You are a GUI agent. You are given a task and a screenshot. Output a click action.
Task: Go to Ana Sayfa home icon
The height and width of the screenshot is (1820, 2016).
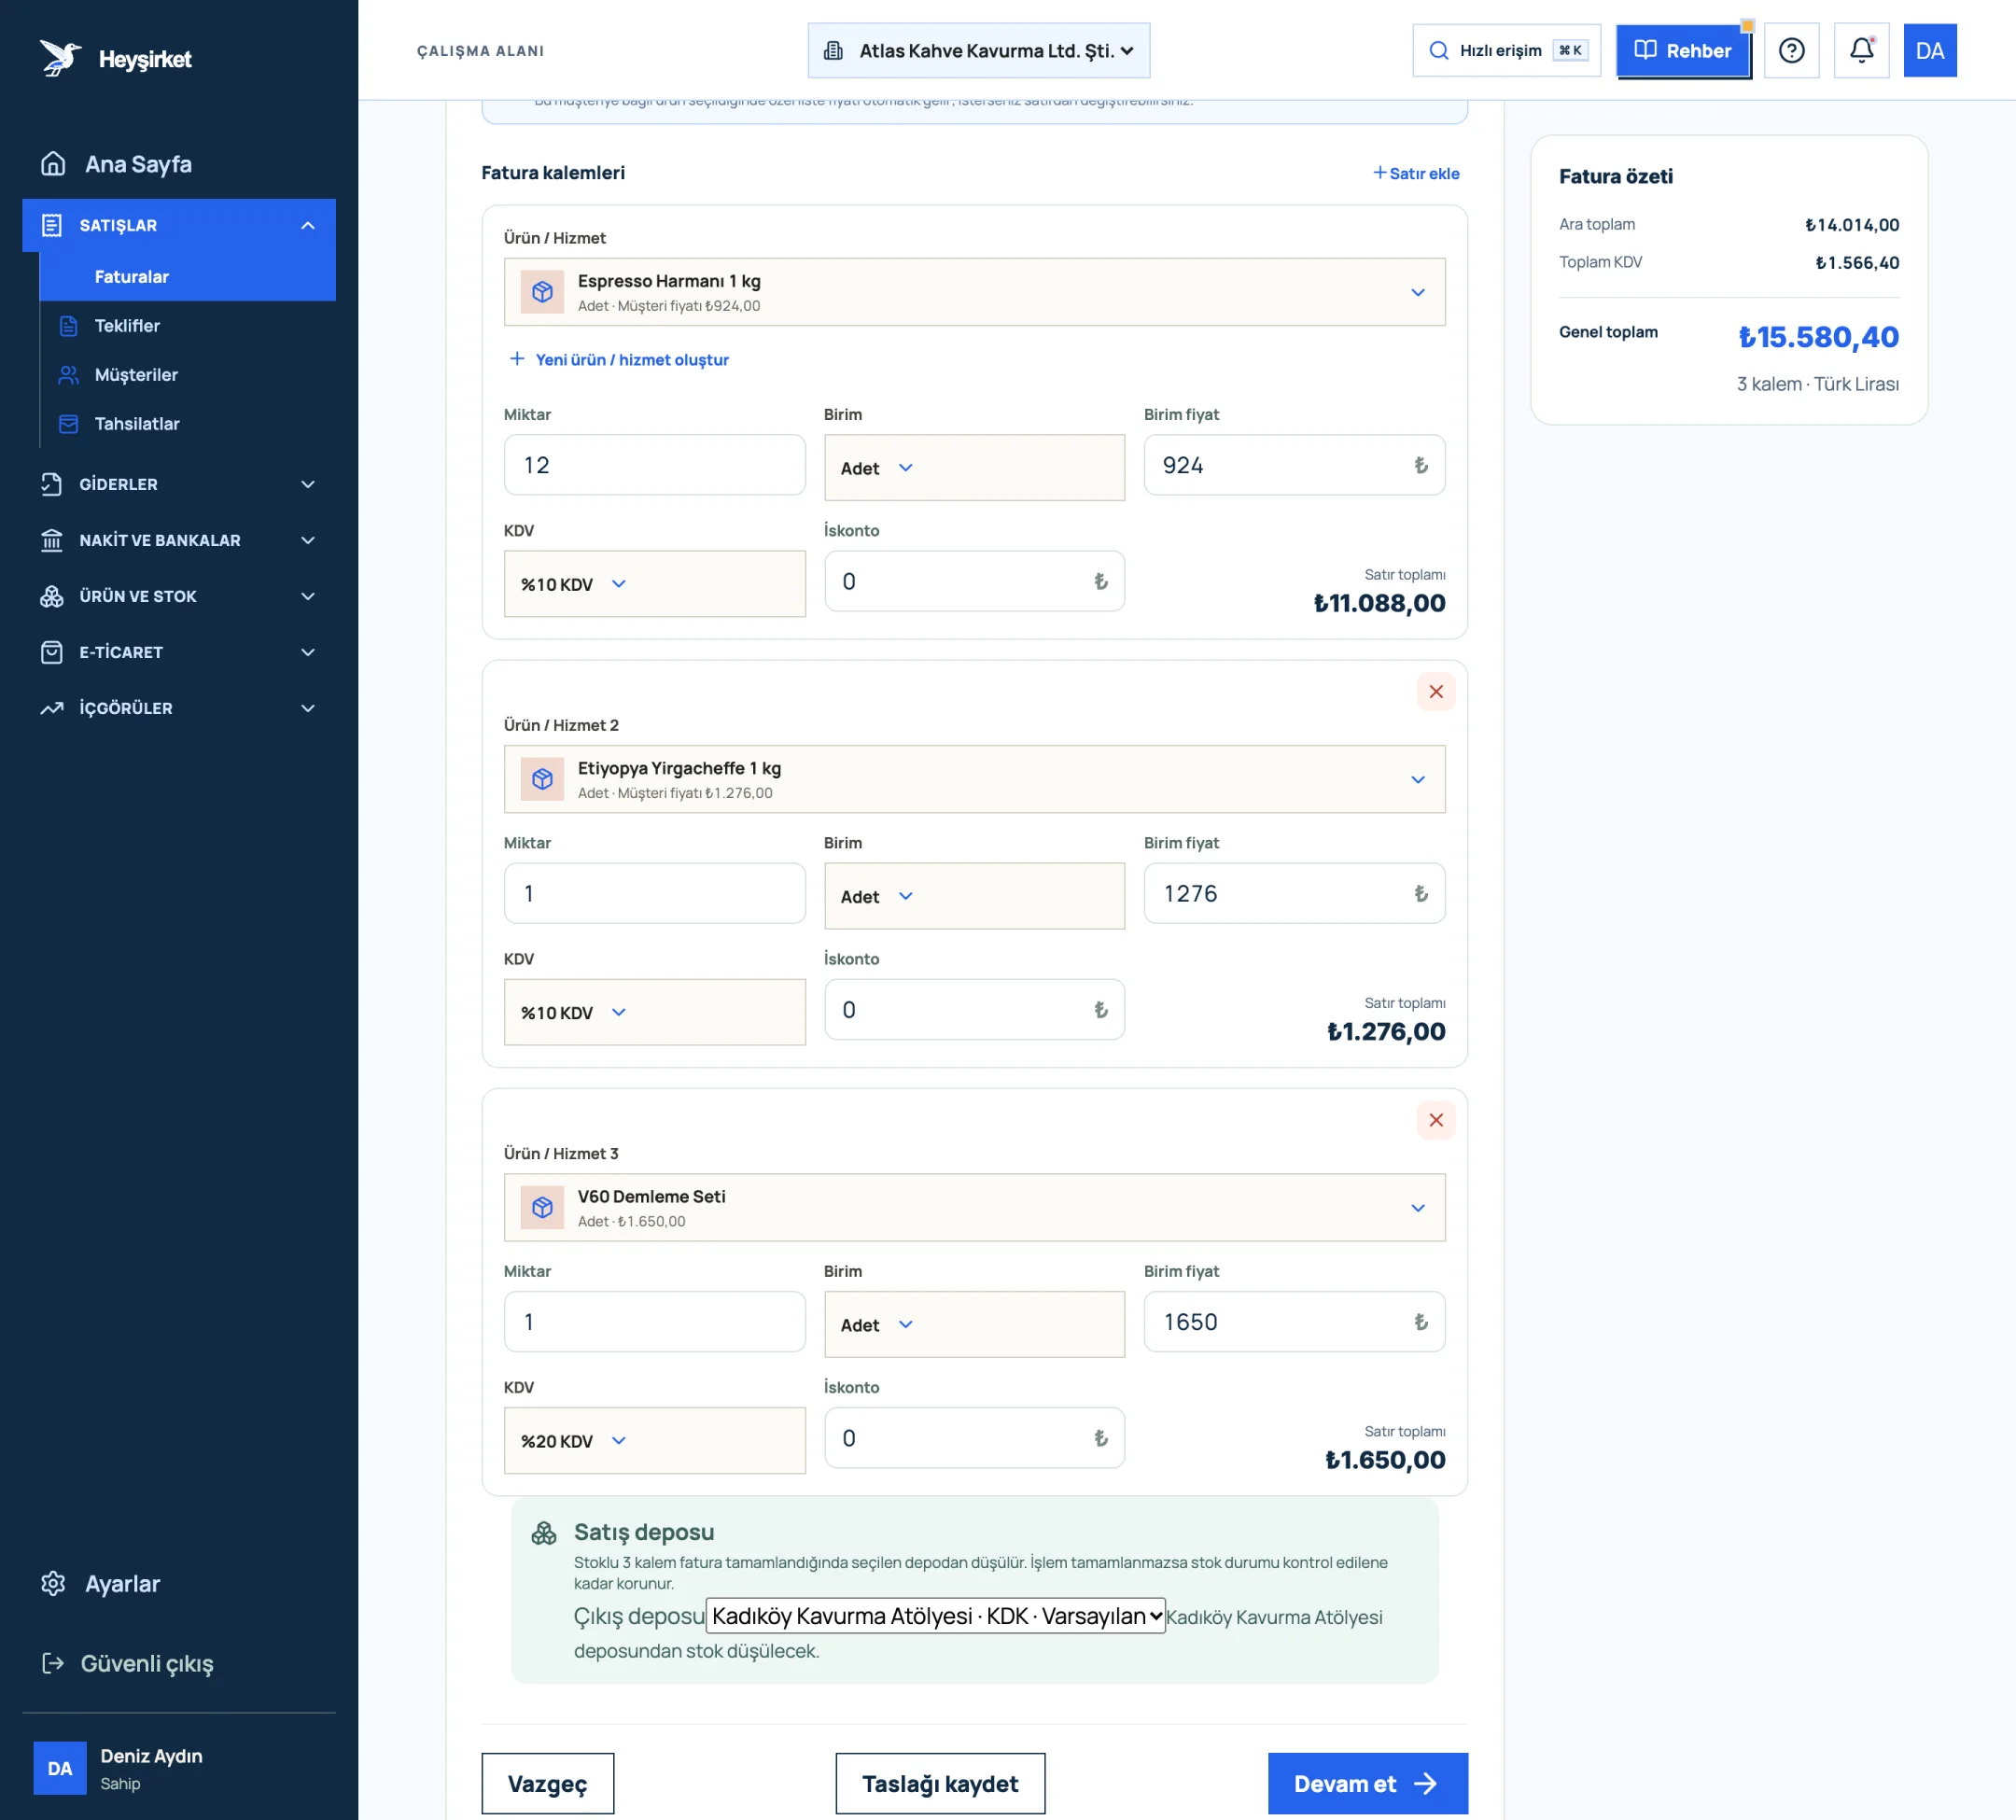pos(53,164)
